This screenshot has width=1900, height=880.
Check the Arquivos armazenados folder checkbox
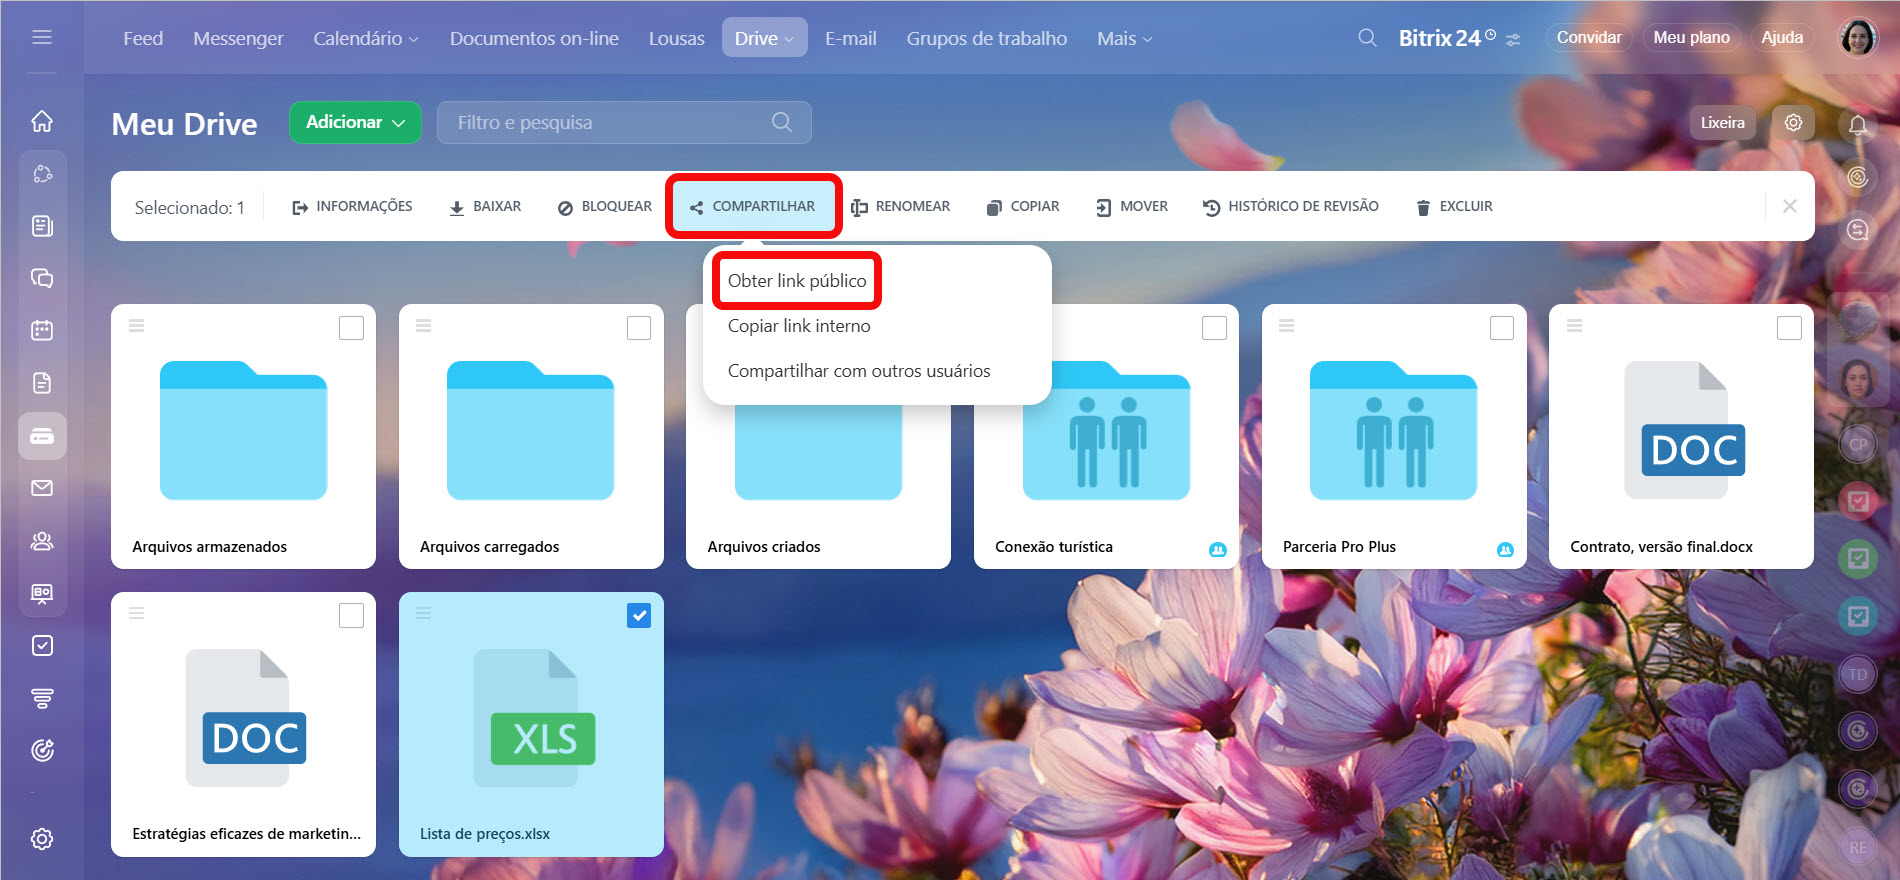(351, 328)
